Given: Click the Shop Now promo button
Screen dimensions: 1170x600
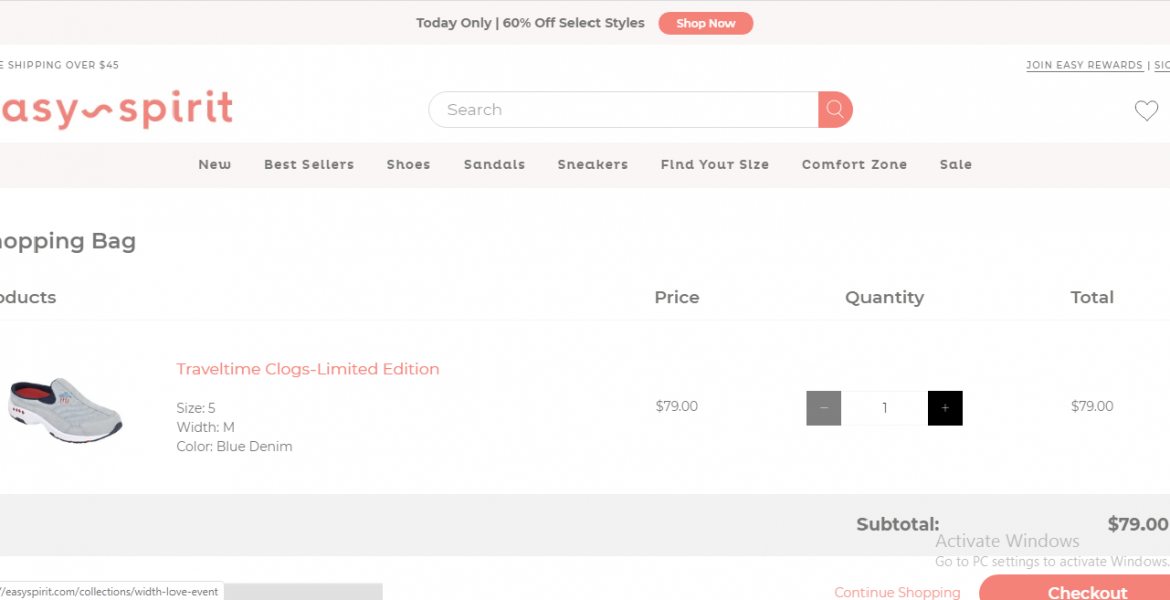Looking at the screenshot, I should pyautogui.click(x=705, y=23).
